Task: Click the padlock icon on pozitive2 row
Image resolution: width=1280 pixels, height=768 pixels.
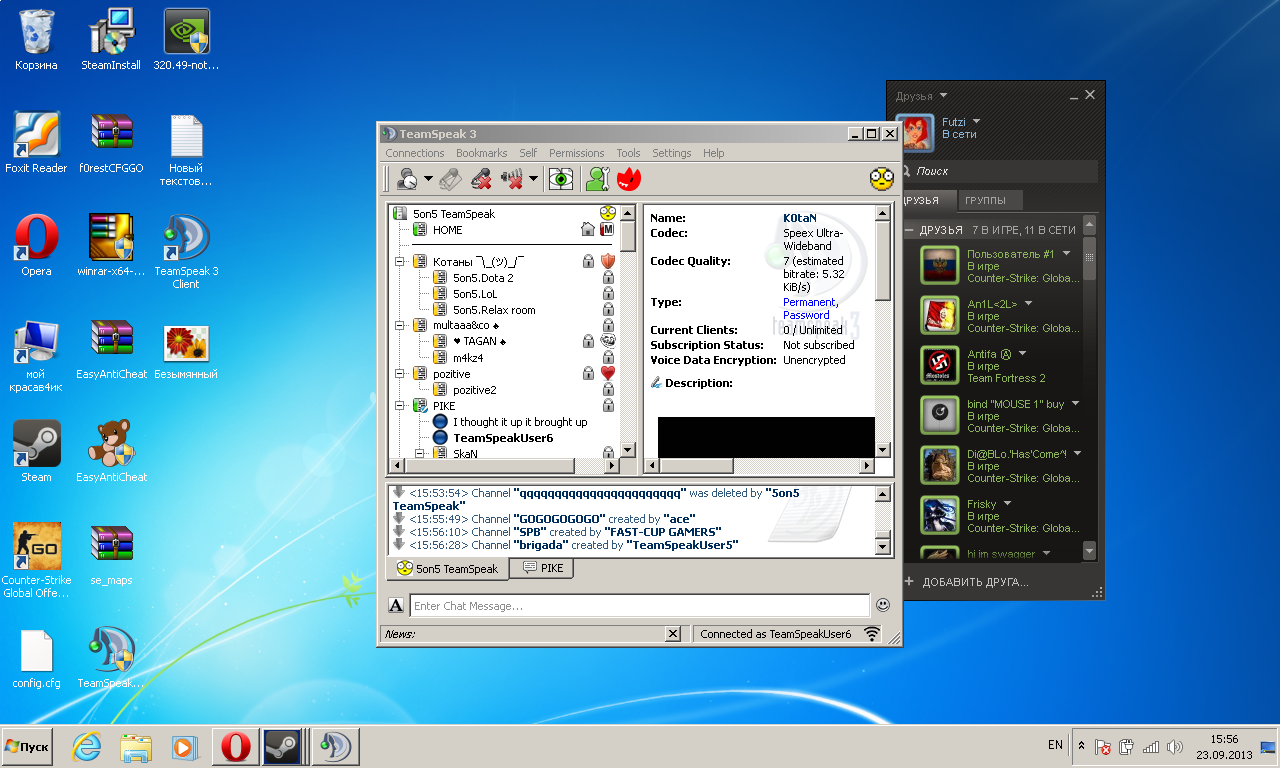Action: click(x=607, y=390)
